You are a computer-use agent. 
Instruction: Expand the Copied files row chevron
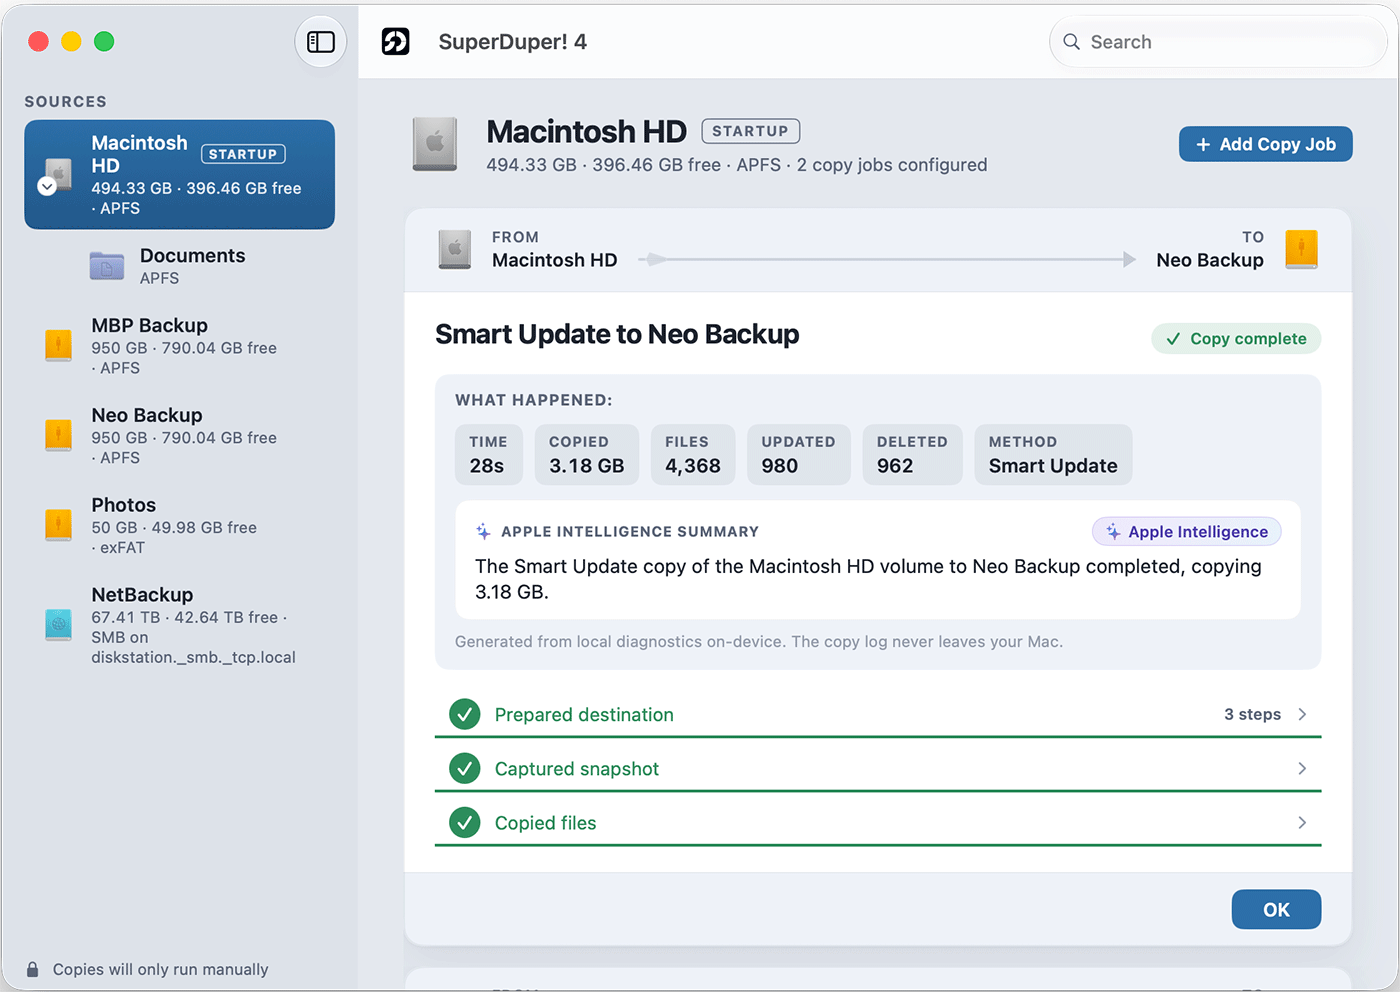1302,822
